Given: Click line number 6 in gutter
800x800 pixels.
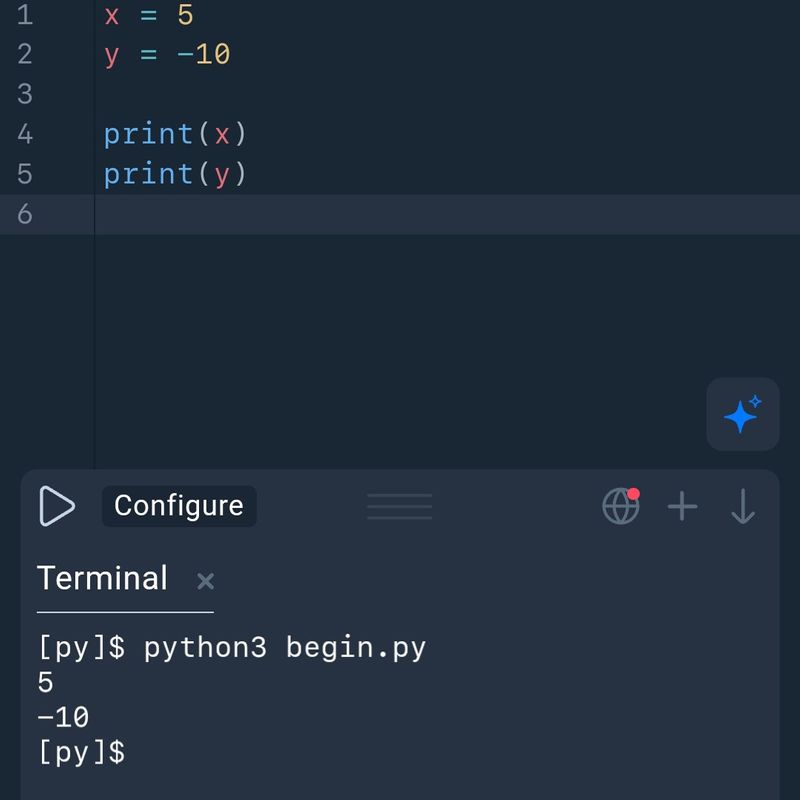Looking at the screenshot, I should click(24, 214).
